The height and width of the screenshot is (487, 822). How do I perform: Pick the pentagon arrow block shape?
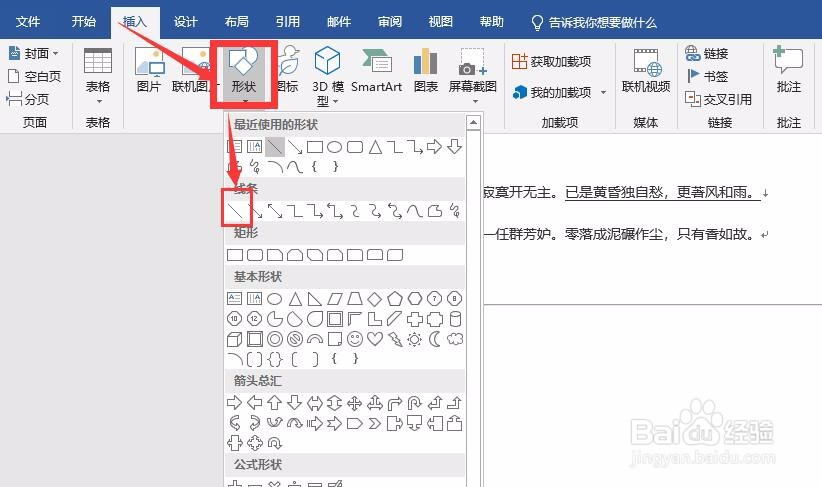coord(354,423)
